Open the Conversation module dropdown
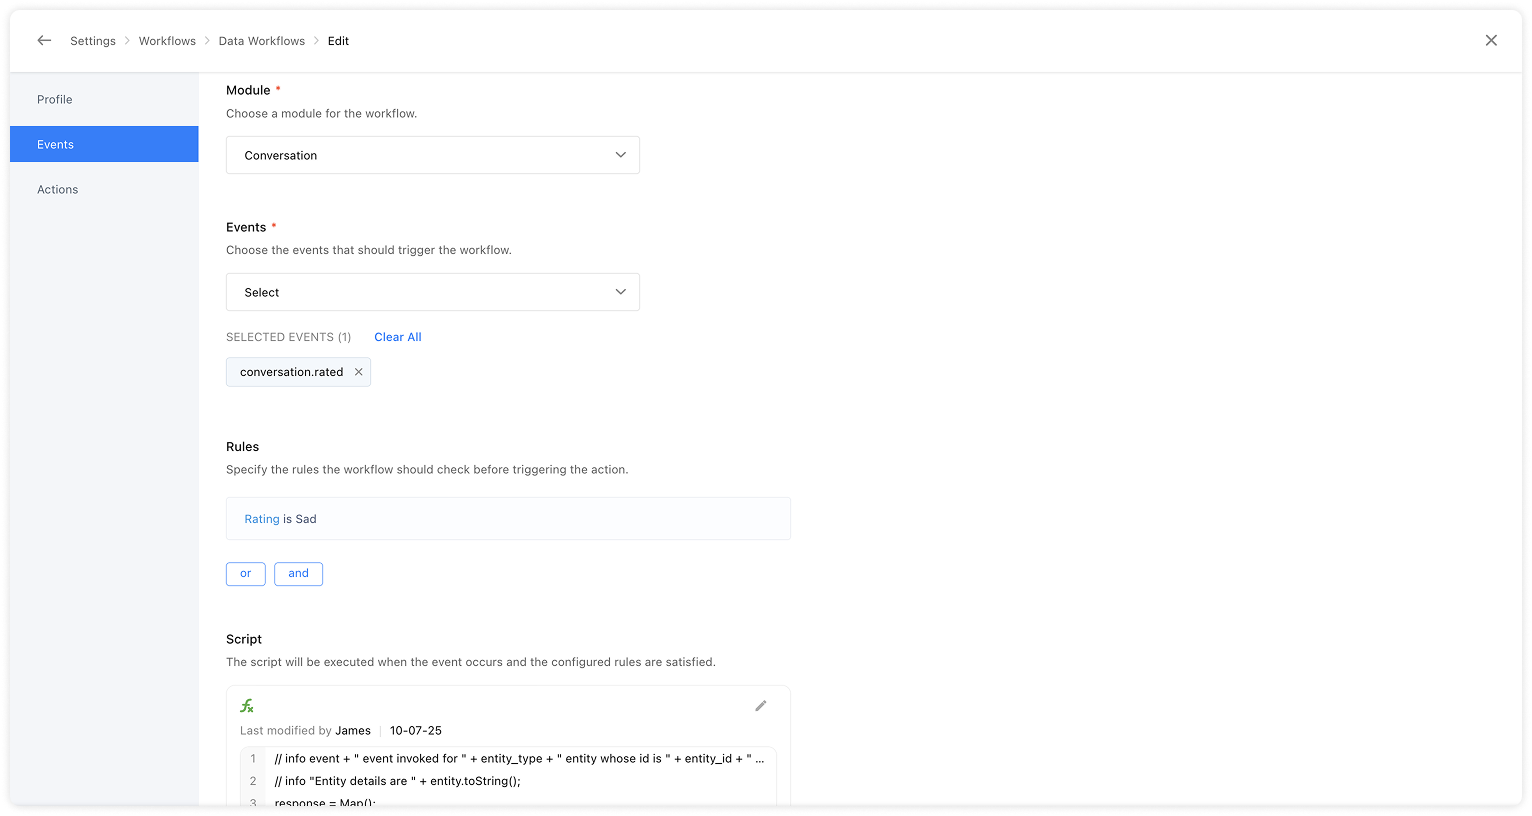 pyautogui.click(x=432, y=155)
